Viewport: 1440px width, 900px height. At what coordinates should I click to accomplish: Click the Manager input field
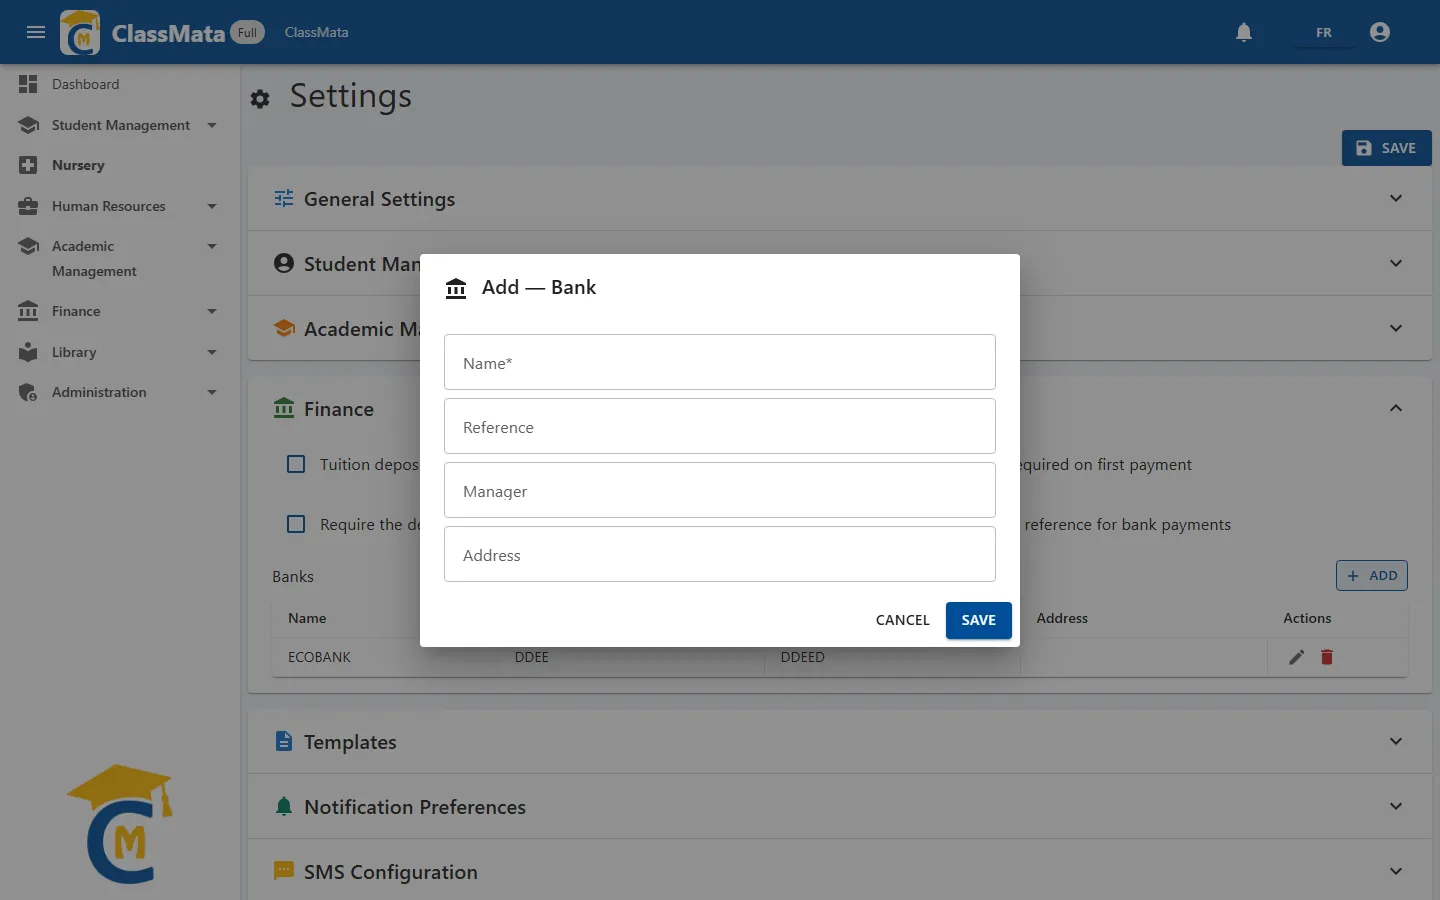[x=720, y=490]
